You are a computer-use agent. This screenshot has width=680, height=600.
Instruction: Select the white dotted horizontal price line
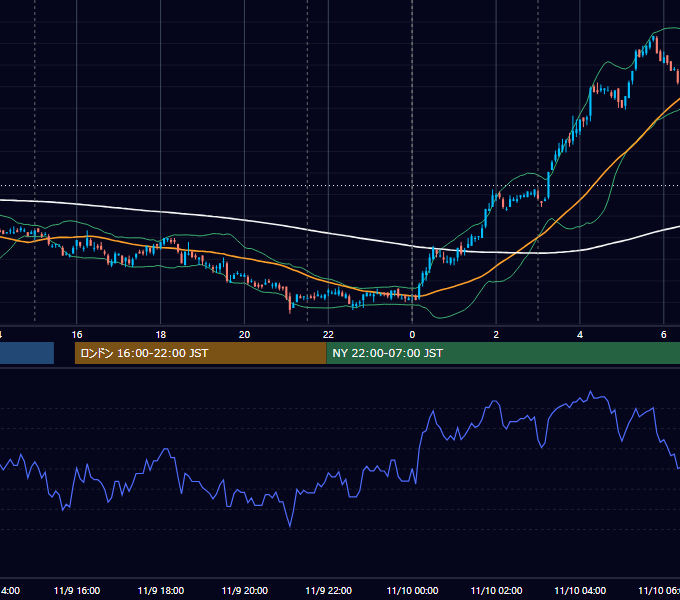coord(340,186)
